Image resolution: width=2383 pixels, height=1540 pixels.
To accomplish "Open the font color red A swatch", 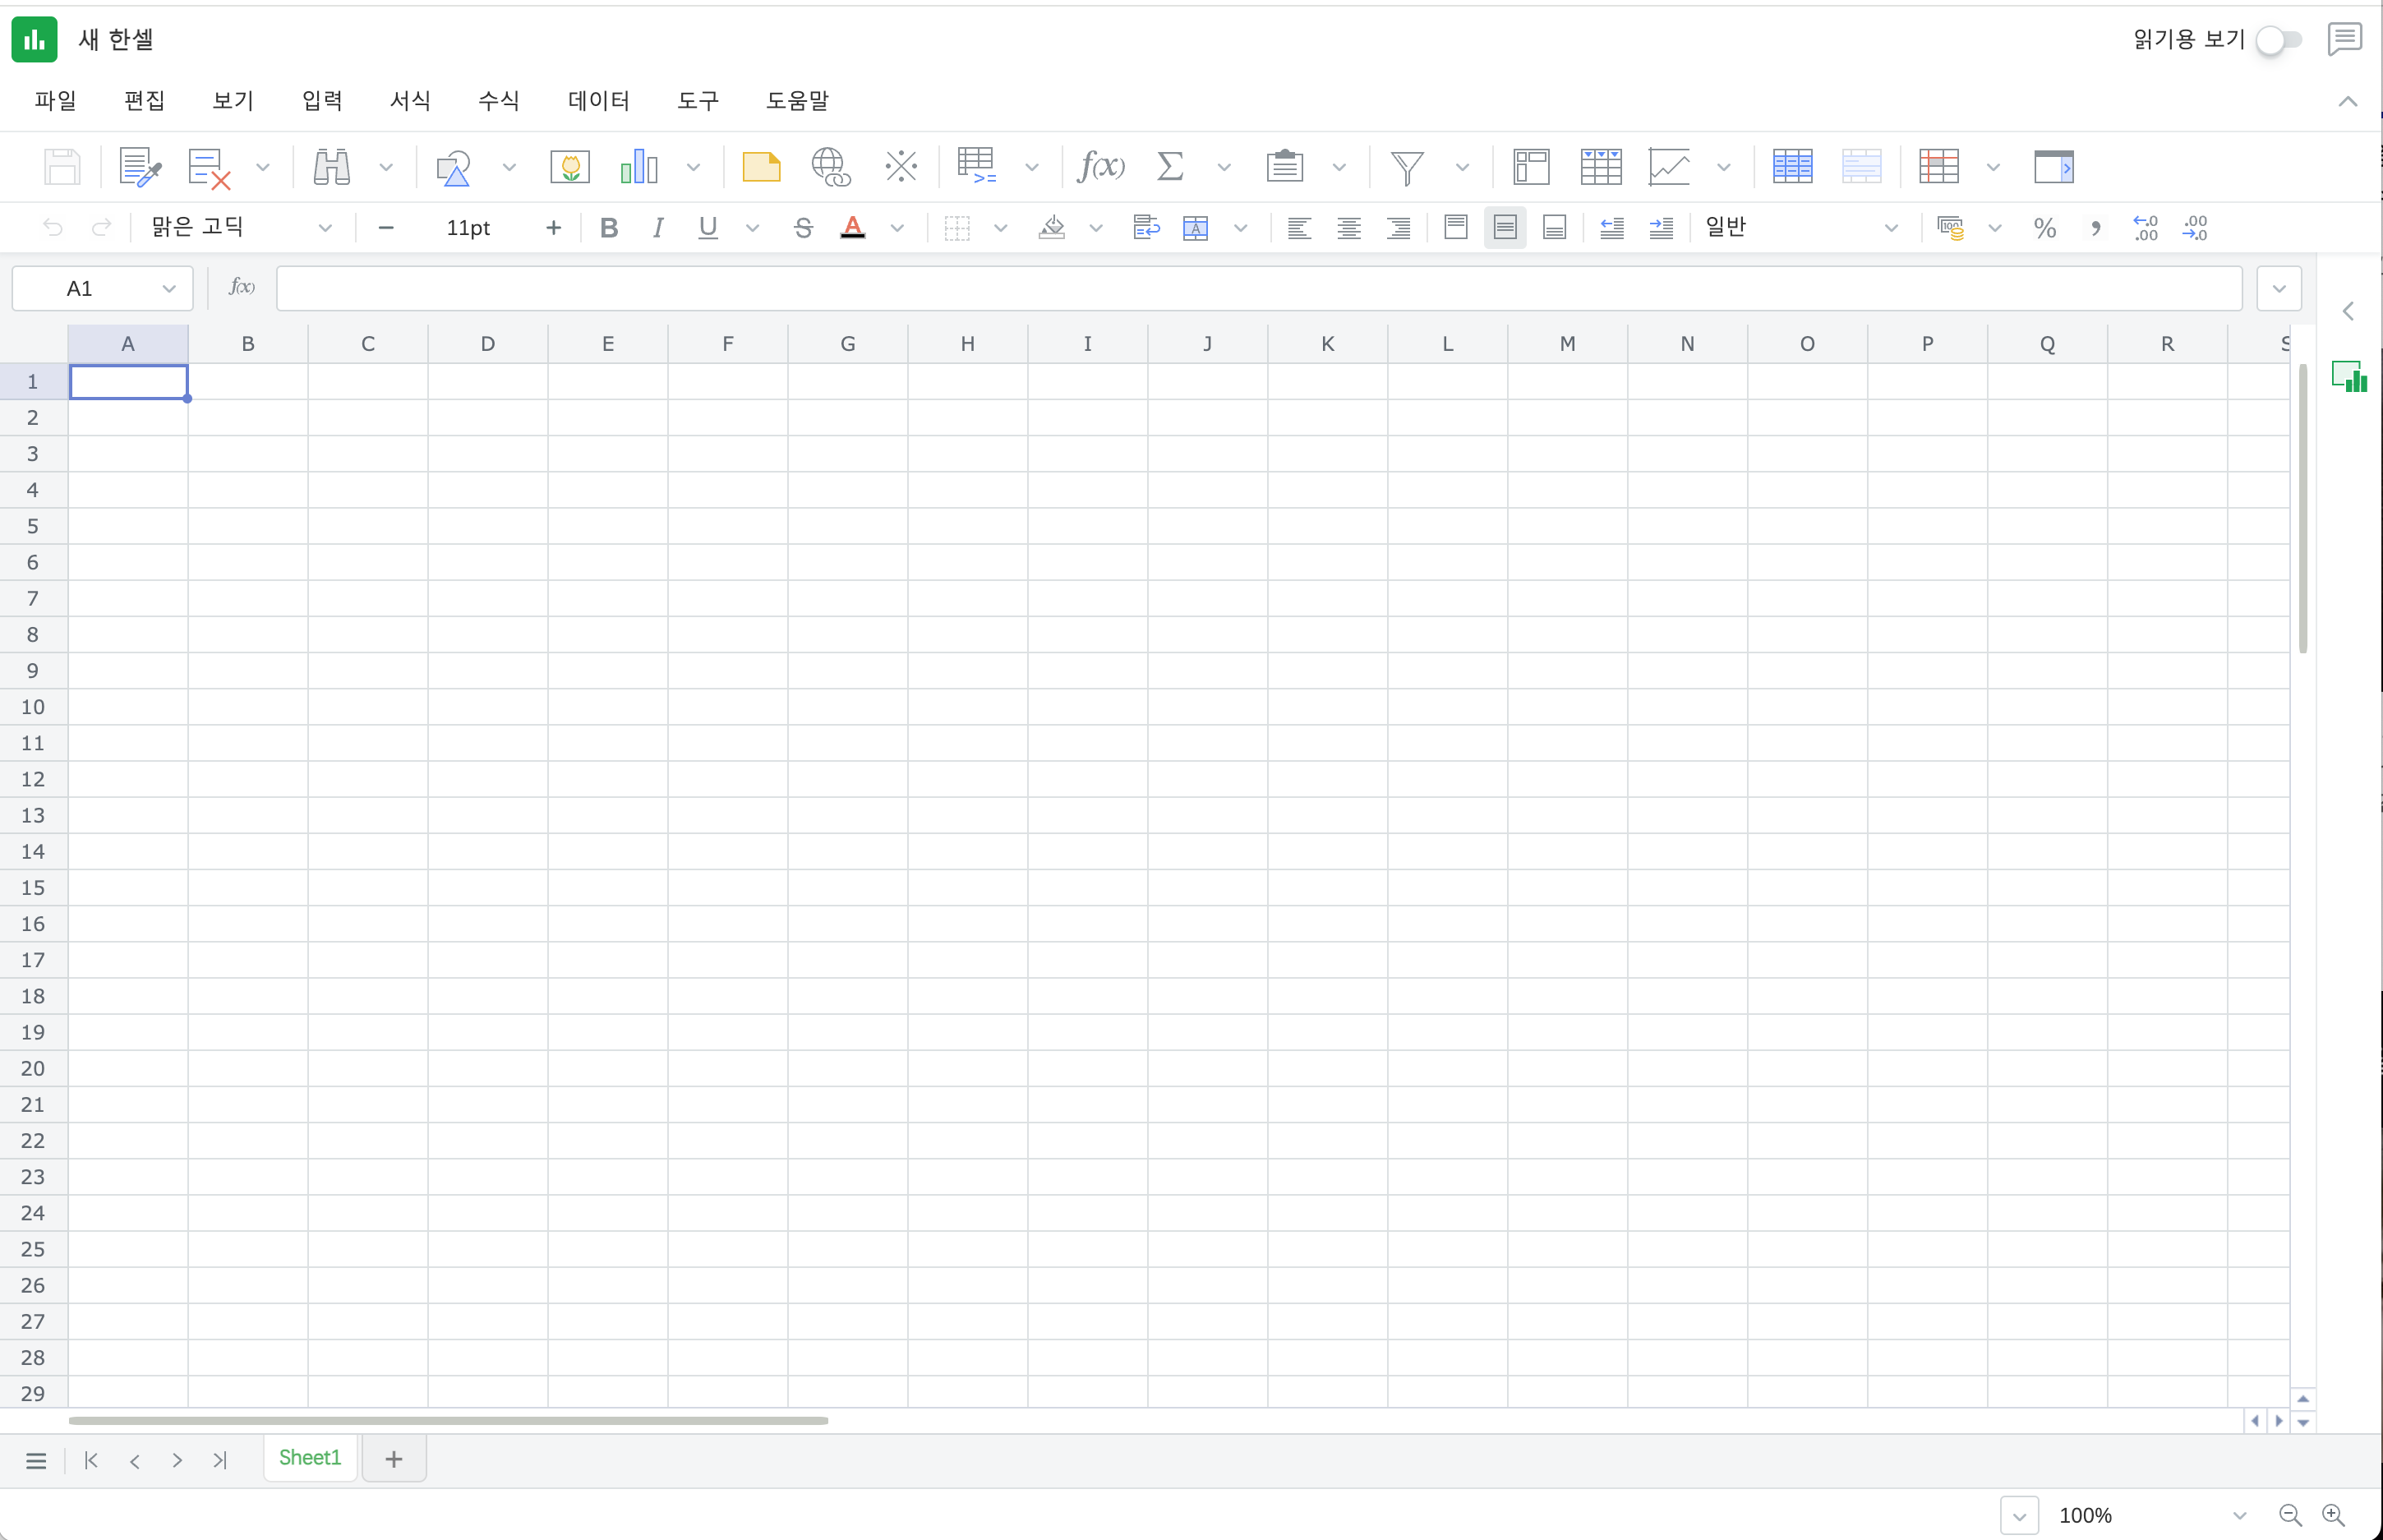I will point(852,228).
